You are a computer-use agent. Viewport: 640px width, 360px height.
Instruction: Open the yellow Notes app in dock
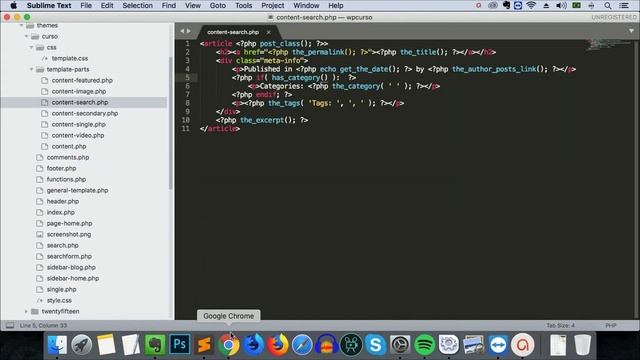click(x=106, y=344)
